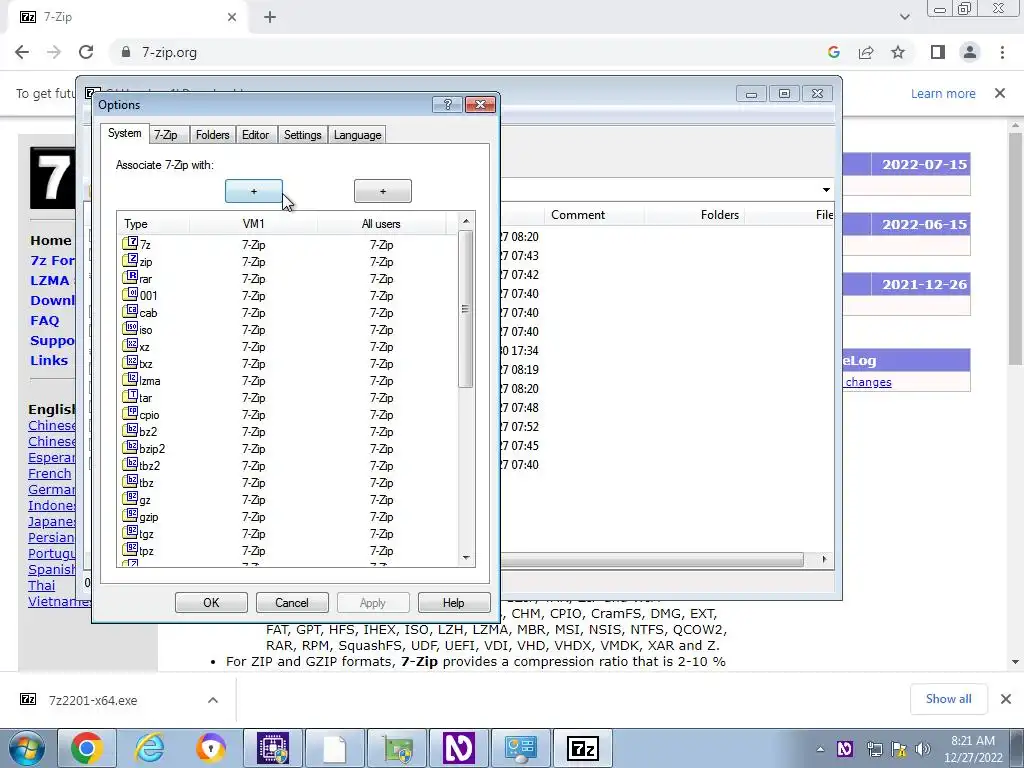Image resolution: width=1024 pixels, height=768 pixels.
Task: Expand the 7z2201-x64.exe download options chevron
Action: [213, 700]
